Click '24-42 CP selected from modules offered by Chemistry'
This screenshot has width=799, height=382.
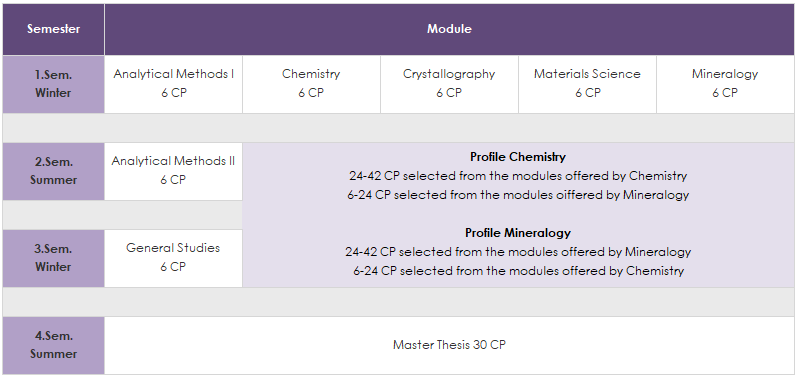click(x=518, y=176)
